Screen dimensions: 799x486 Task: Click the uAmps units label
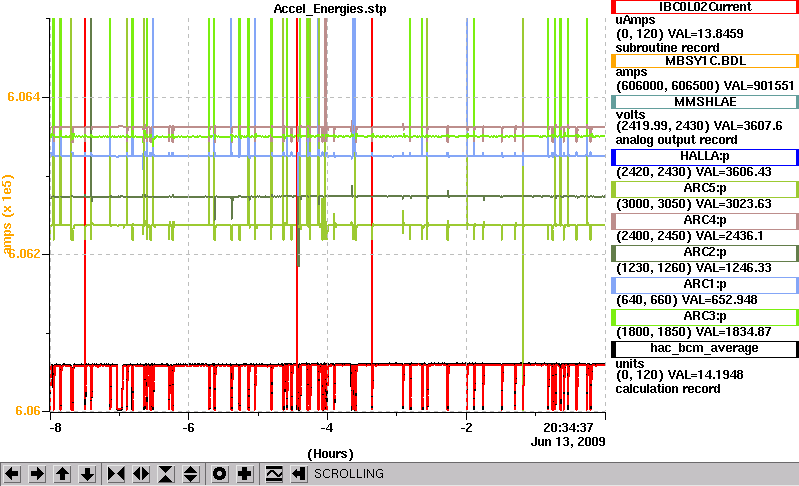point(635,20)
